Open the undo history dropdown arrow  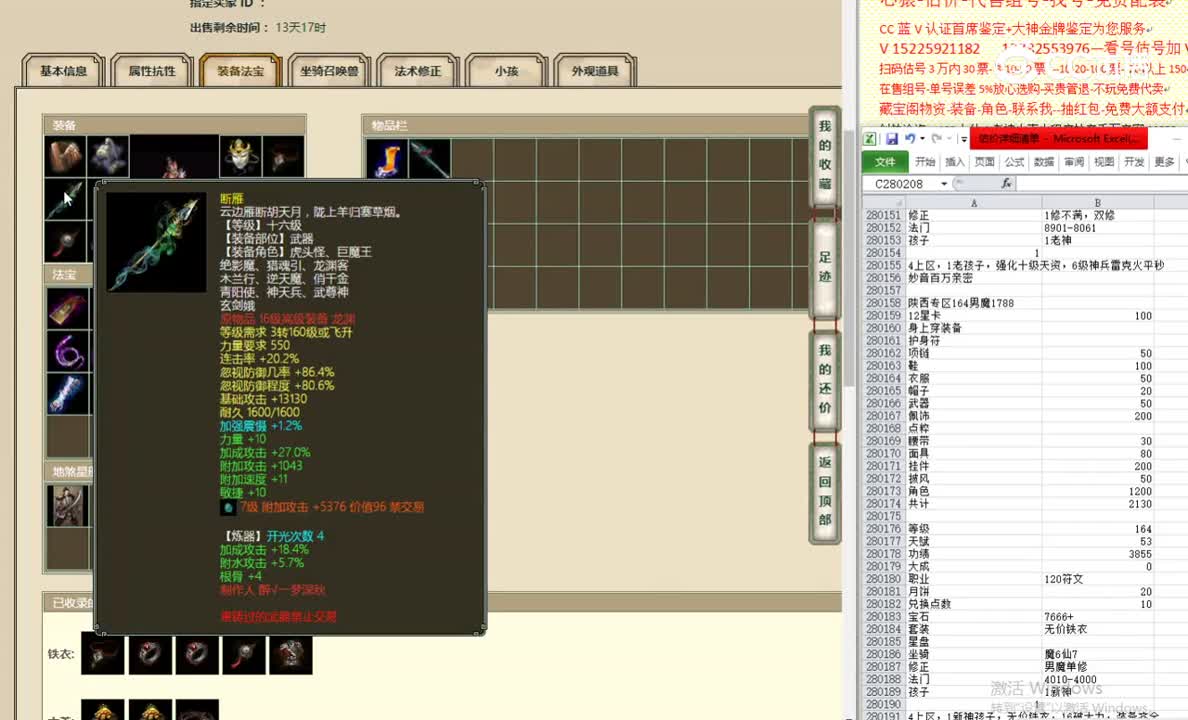click(x=922, y=139)
